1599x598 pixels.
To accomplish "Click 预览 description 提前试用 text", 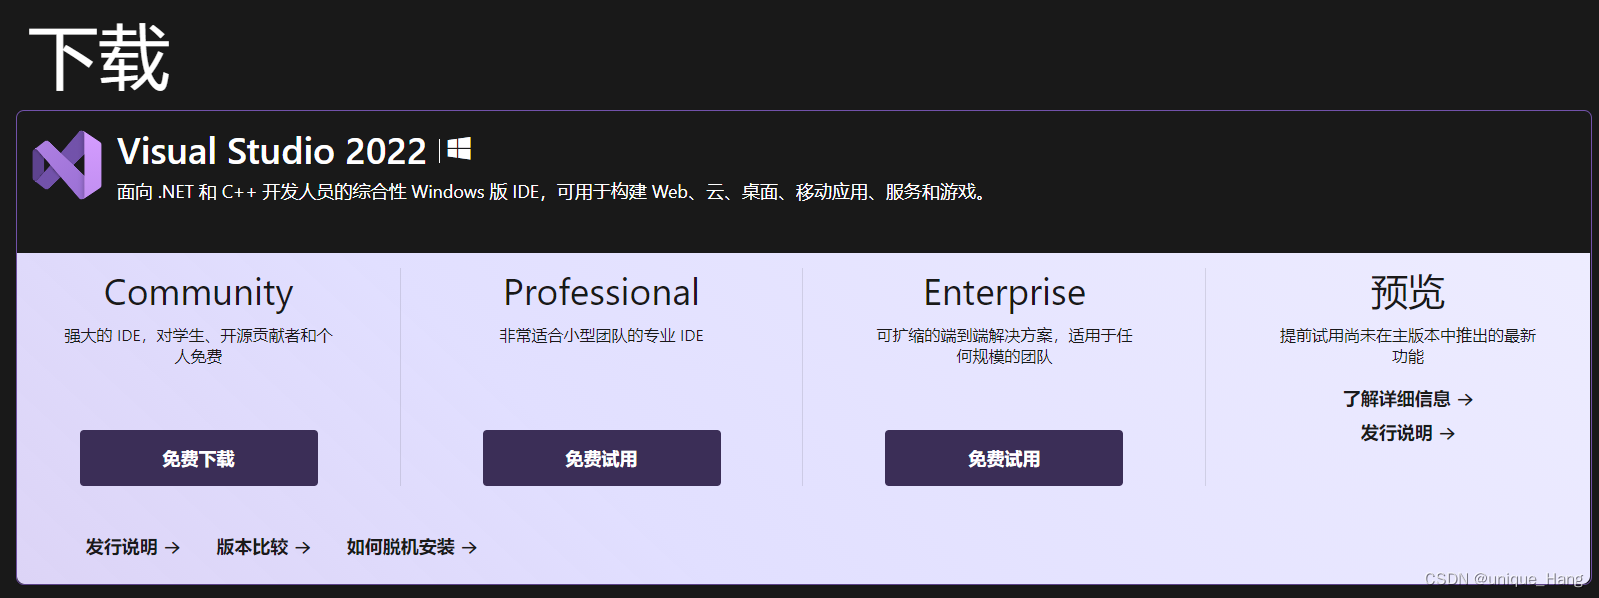I will point(1408,346).
